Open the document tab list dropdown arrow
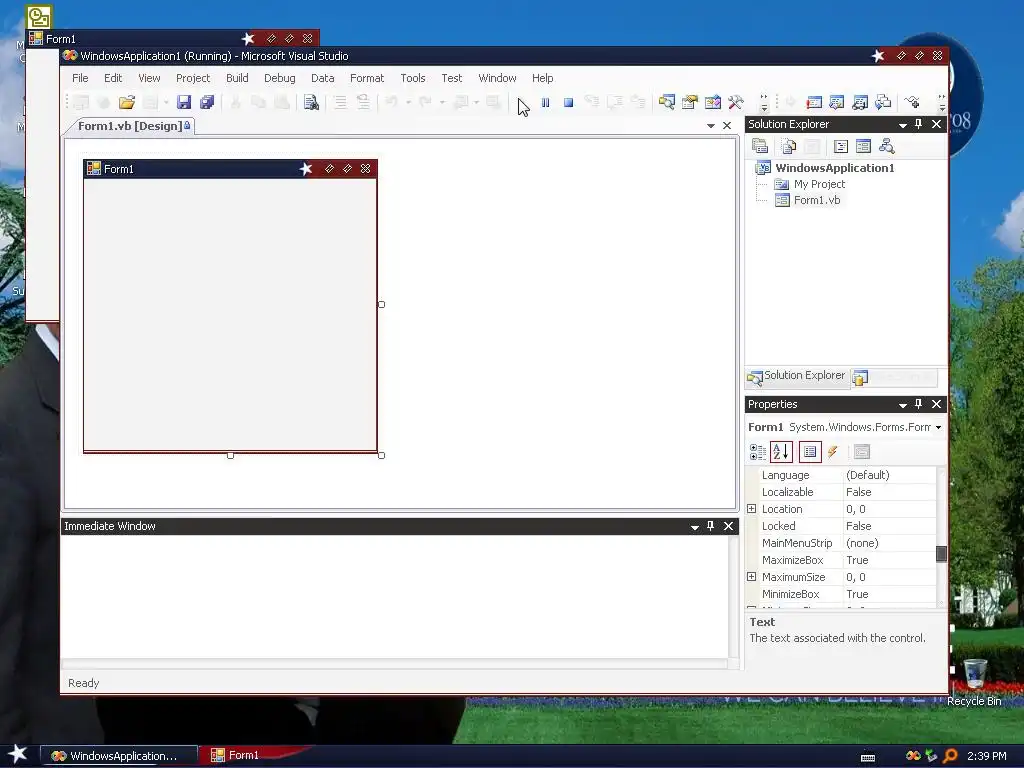The width and height of the screenshot is (1024, 768). pos(711,125)
